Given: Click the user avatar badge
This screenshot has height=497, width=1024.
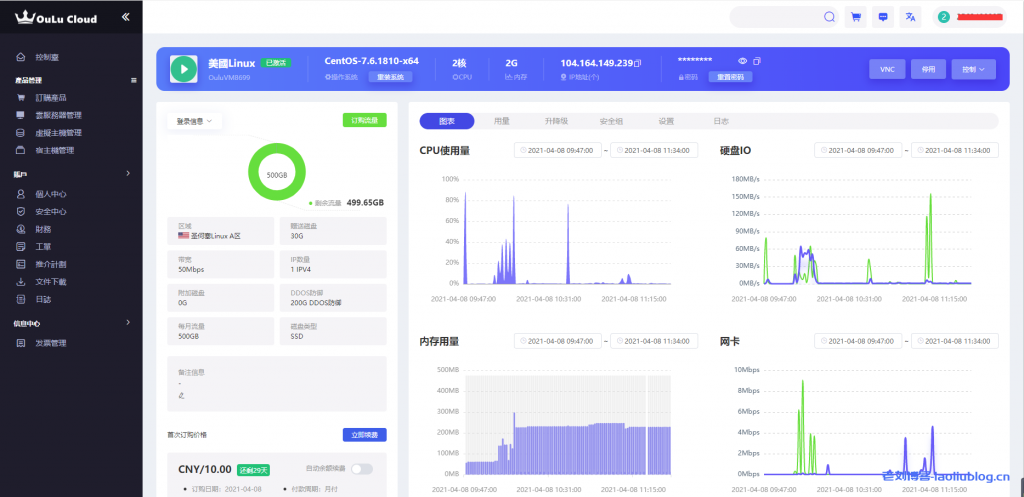Looking at the screenshot, I should point(943,17).
